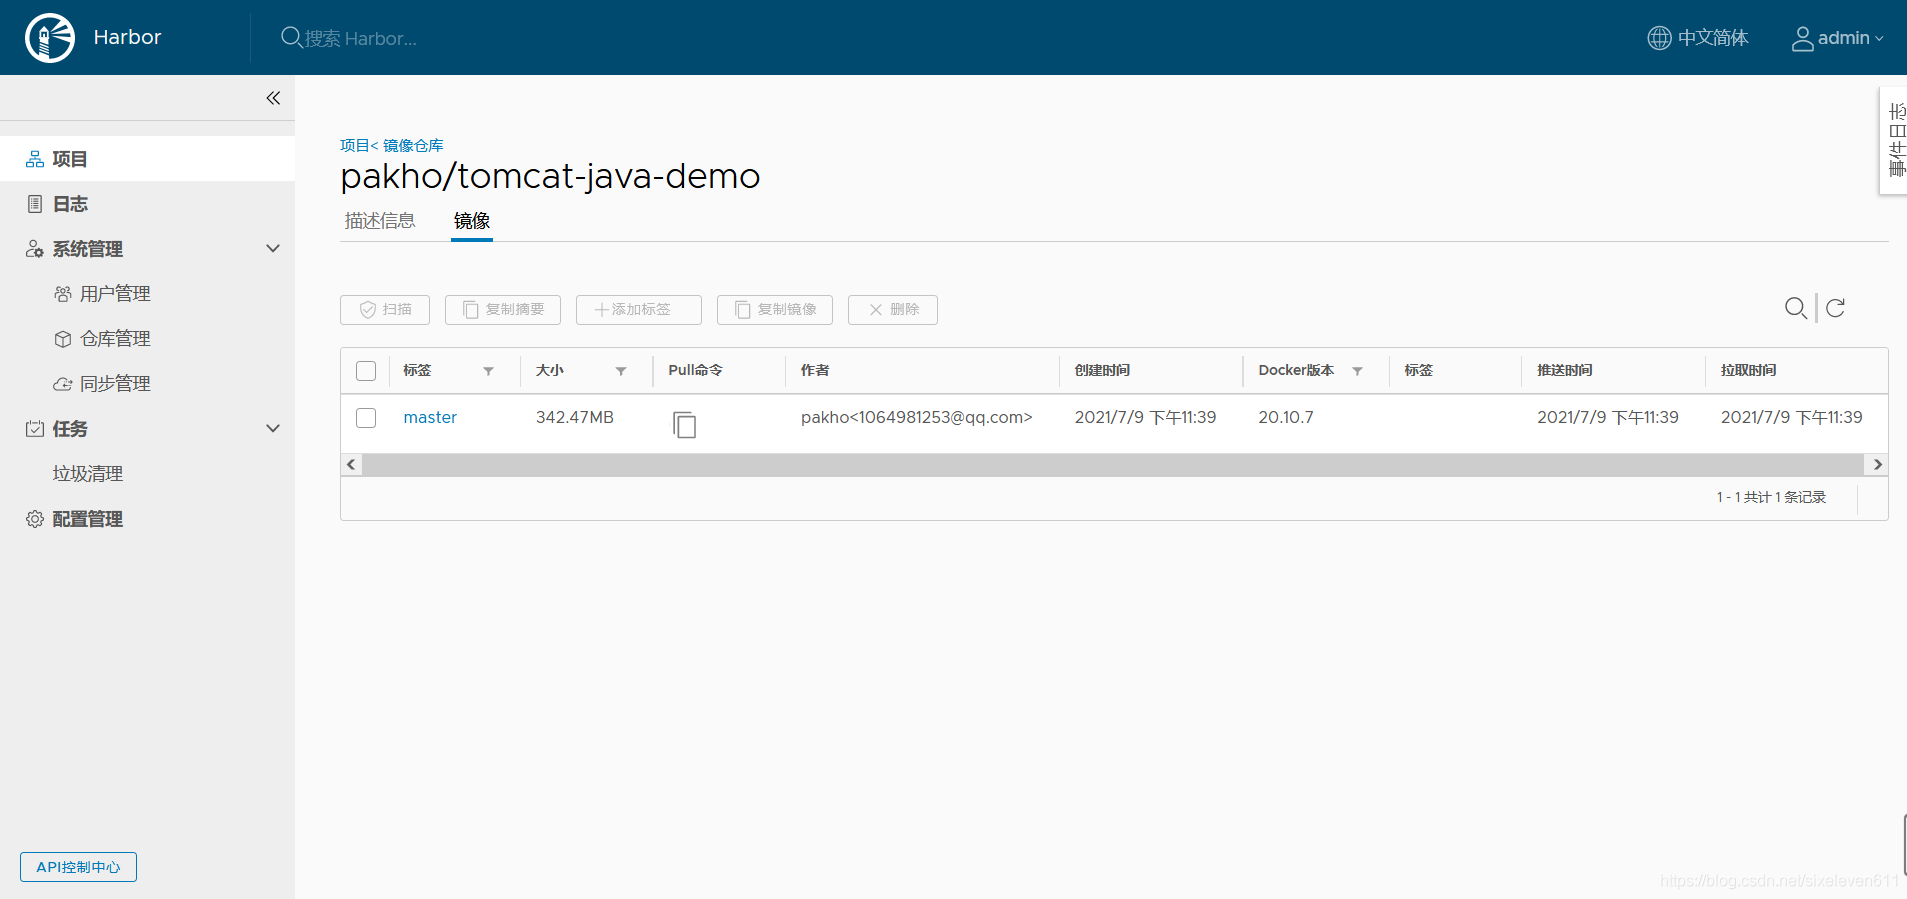
Task: Click plus icon on 添加标签 button
Action: click(602, 310)
